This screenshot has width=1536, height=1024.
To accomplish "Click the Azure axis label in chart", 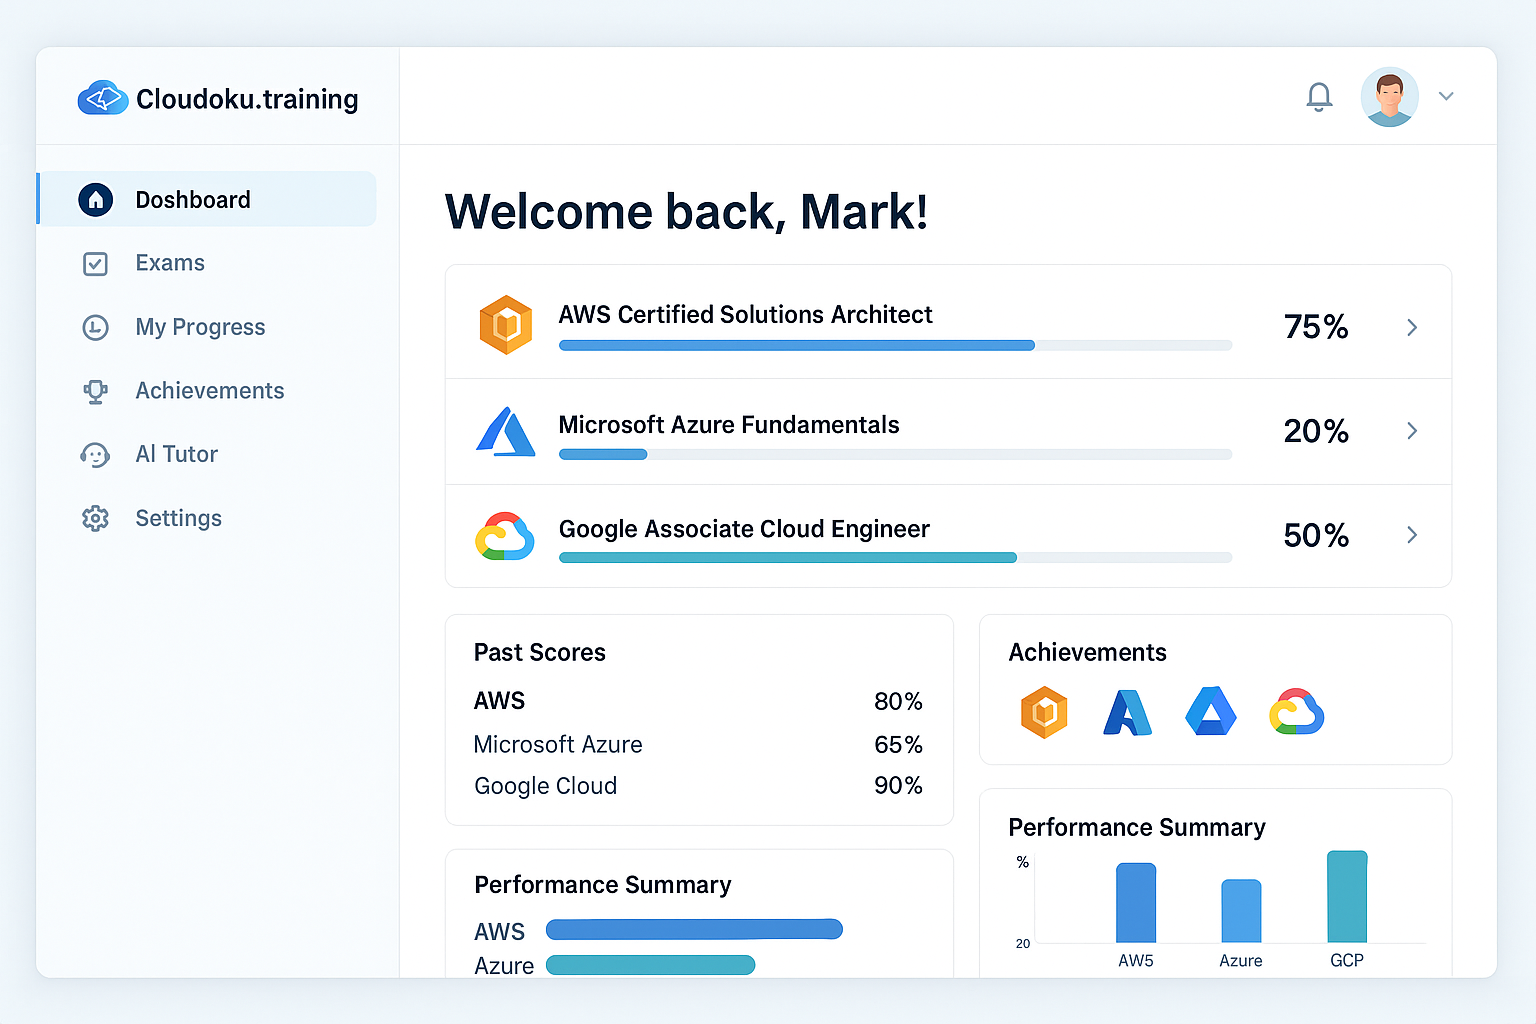I will tap(1241, 960).
